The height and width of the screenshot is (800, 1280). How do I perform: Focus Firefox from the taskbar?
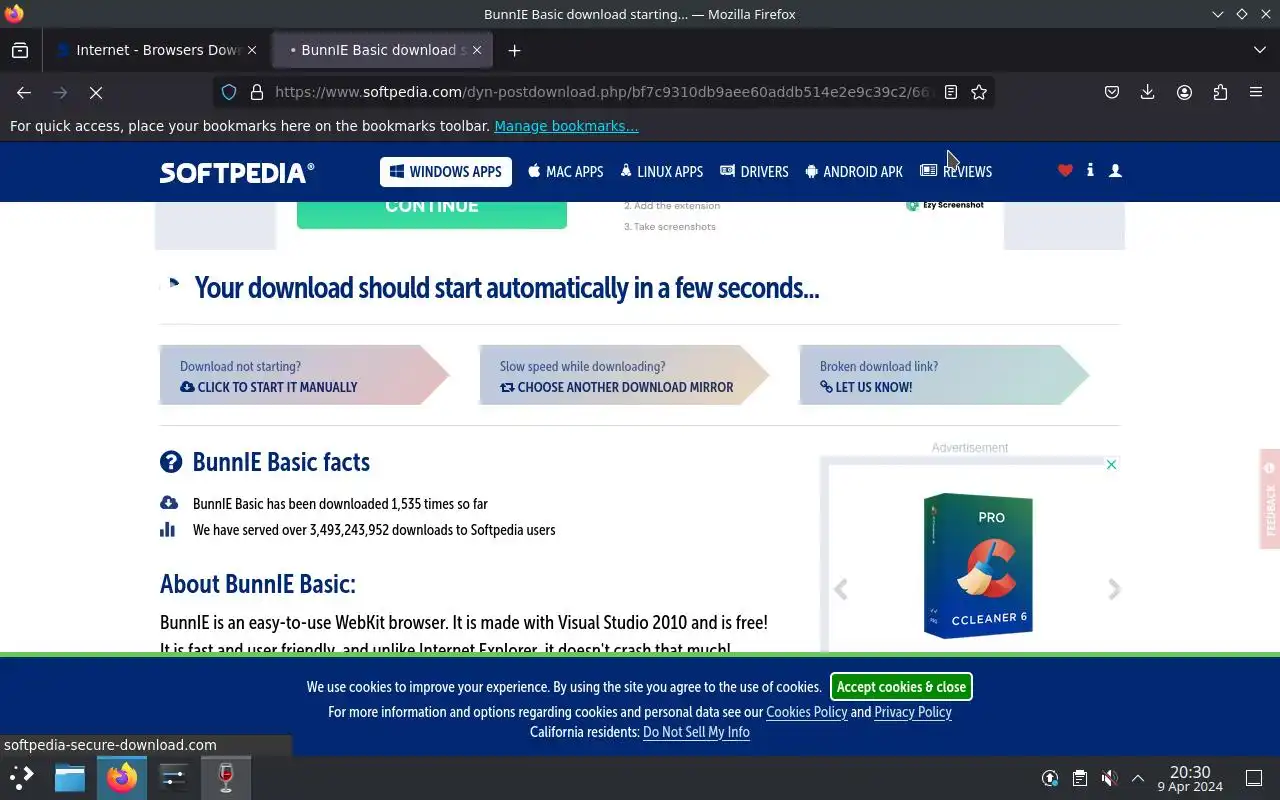tap(122, 777)
